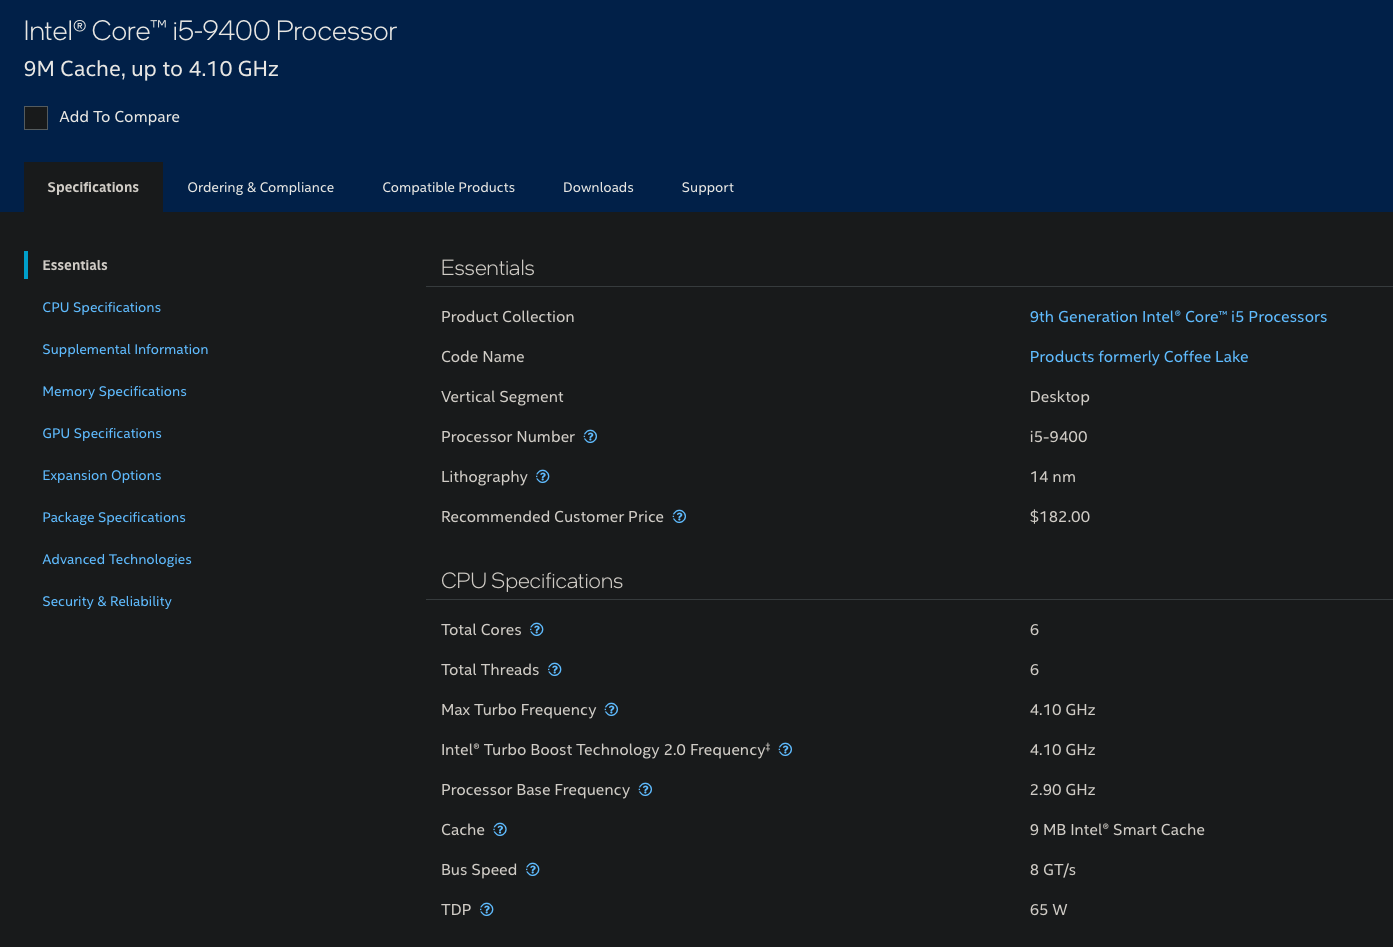
Task: Open info icon beside Max Turbo Frequency
Action: [x=612, y=709]
